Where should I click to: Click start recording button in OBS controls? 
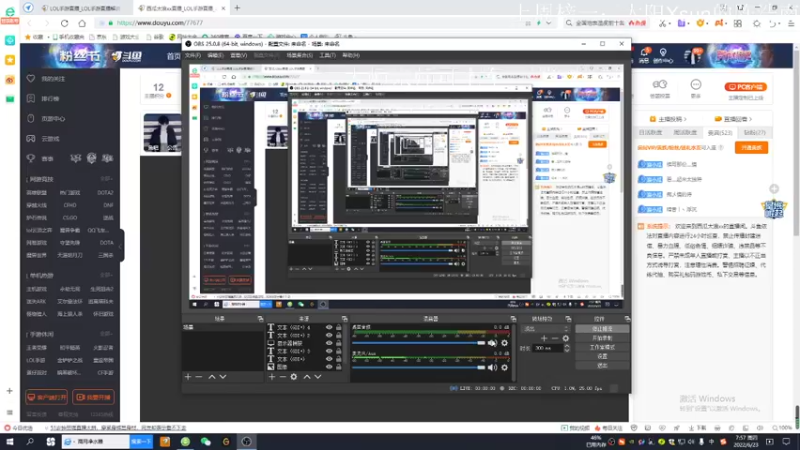[x=602, y=338]
